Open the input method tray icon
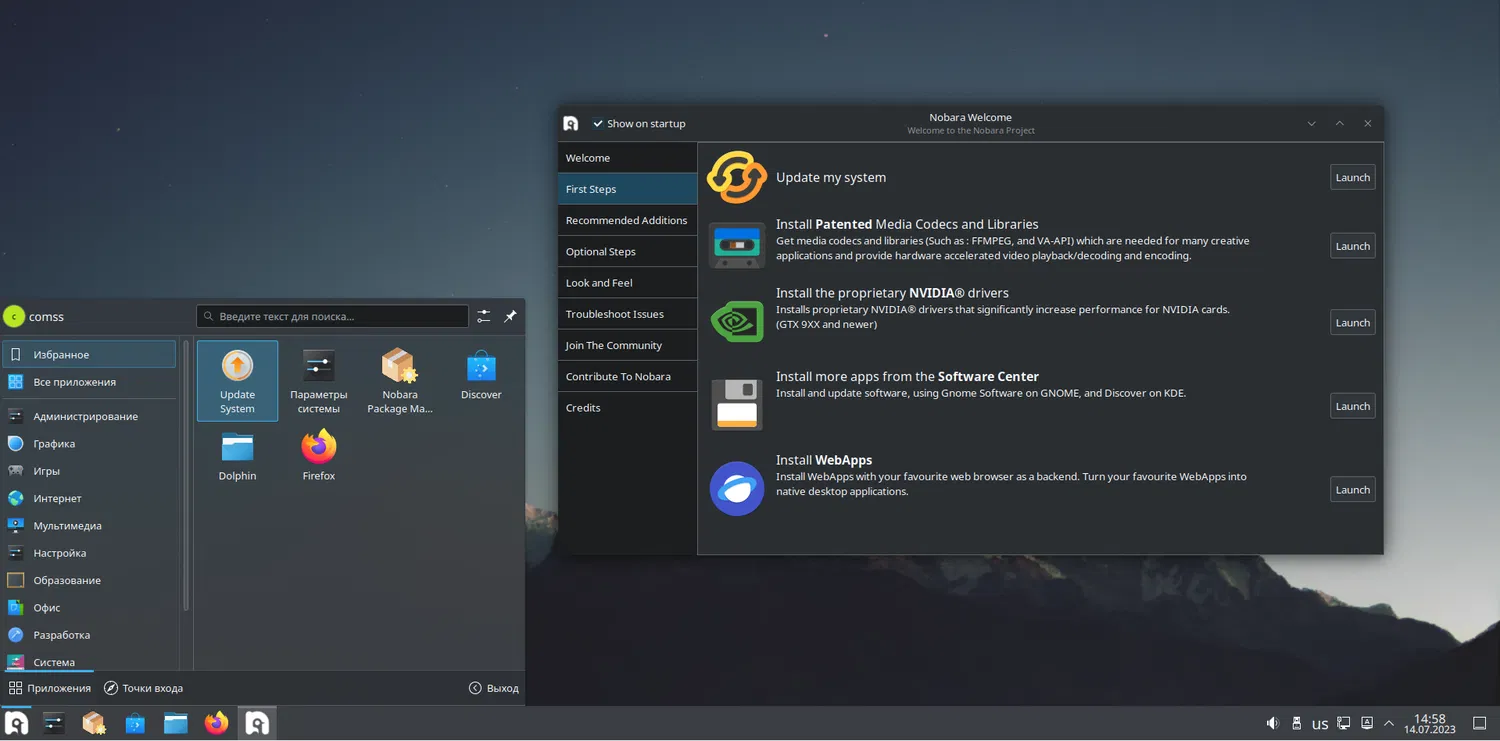Screen dimensions: 1500x741 1367,723
